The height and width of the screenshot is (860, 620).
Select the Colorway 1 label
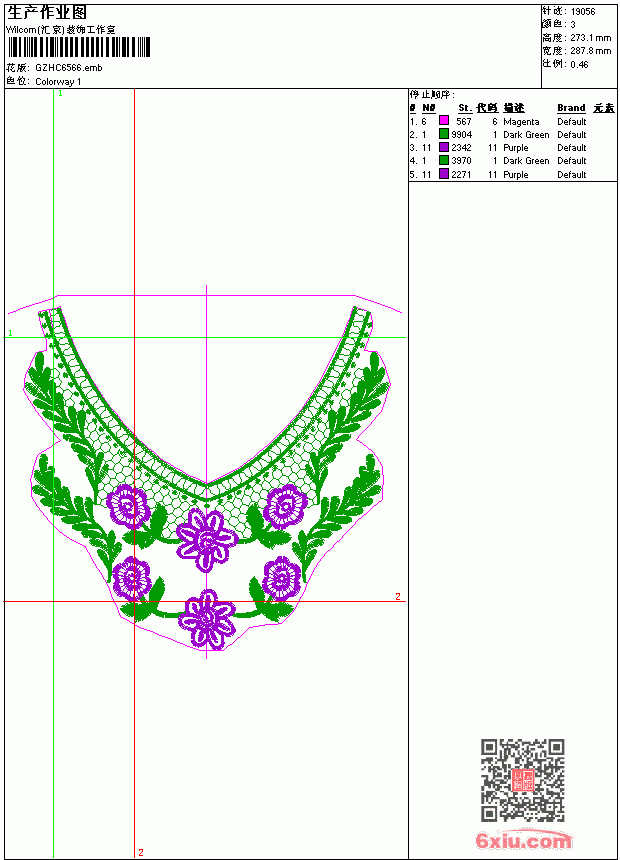(x=58, y=82)
